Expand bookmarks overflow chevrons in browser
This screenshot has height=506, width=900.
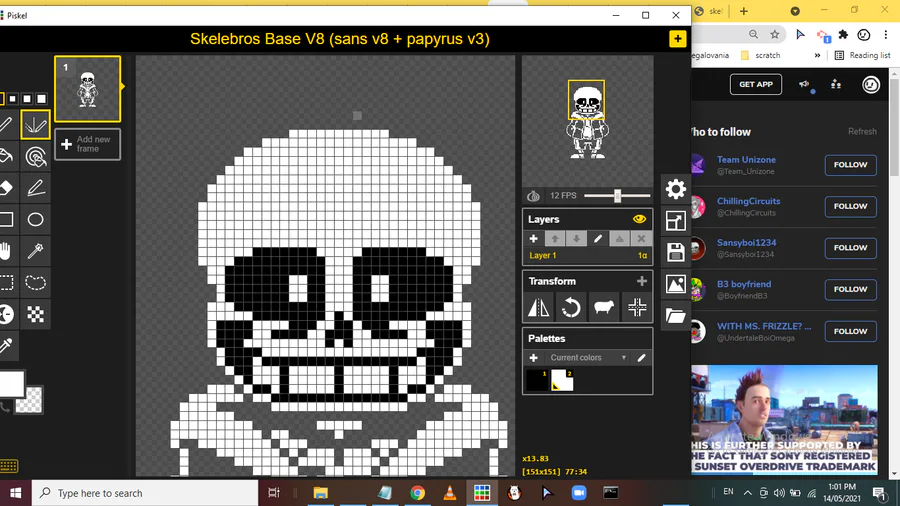click(x=817, y=56)
